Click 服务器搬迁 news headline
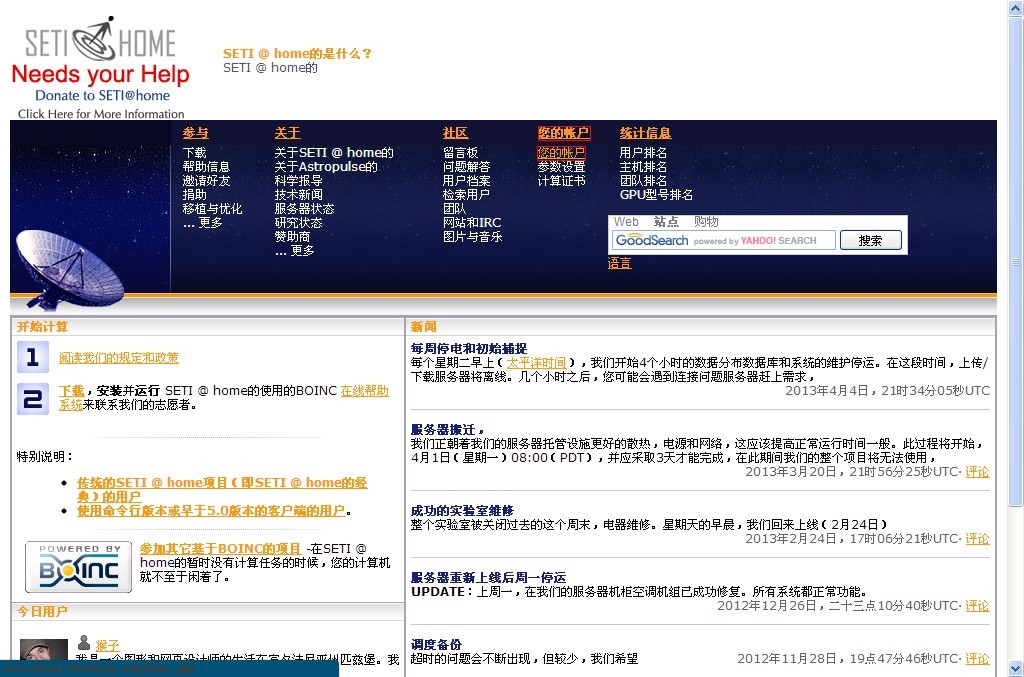Screen dimensions: 1024x677 click(447, 430)
